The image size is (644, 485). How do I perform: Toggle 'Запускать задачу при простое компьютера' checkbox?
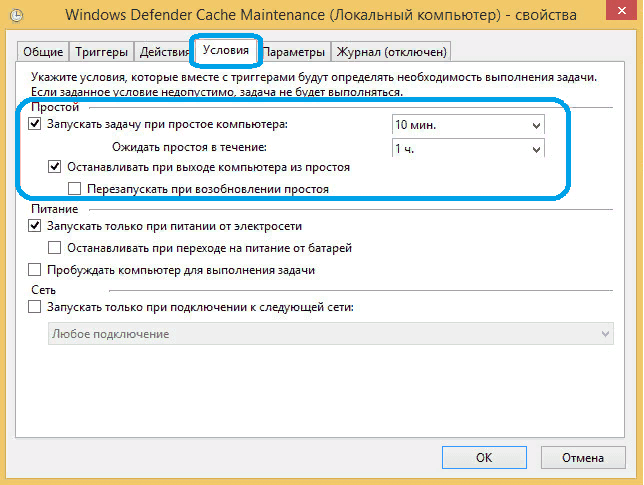tap(36, 124)
